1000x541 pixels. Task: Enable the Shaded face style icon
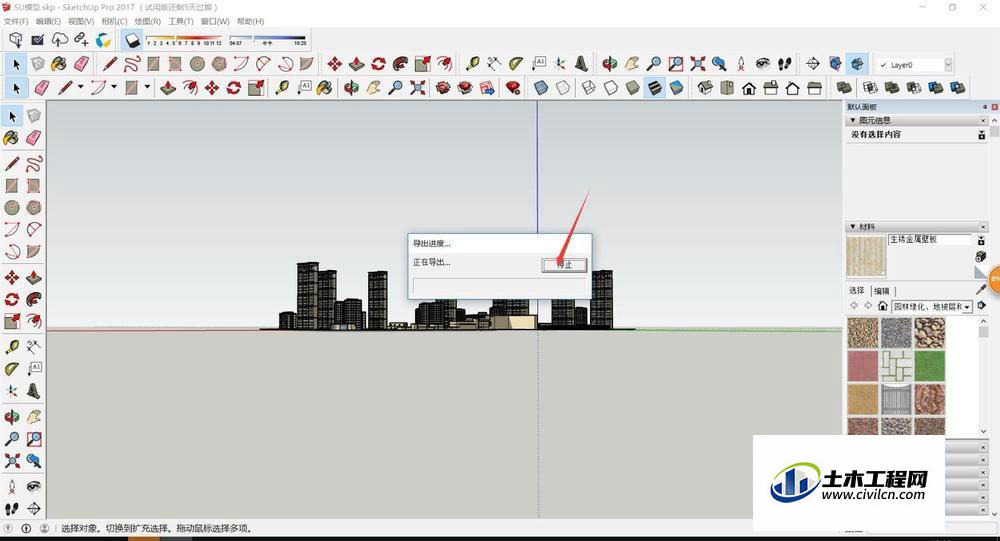633,87
